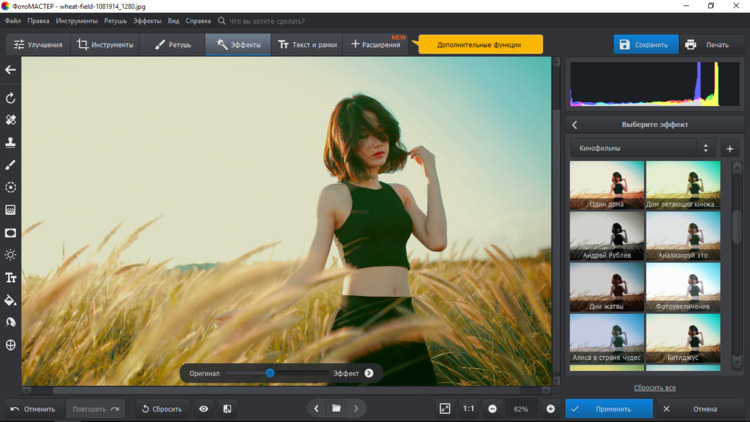Open the folder browse icon in bottom bar
This screenshot has width=750, height=422.
(x=337, y=409)
